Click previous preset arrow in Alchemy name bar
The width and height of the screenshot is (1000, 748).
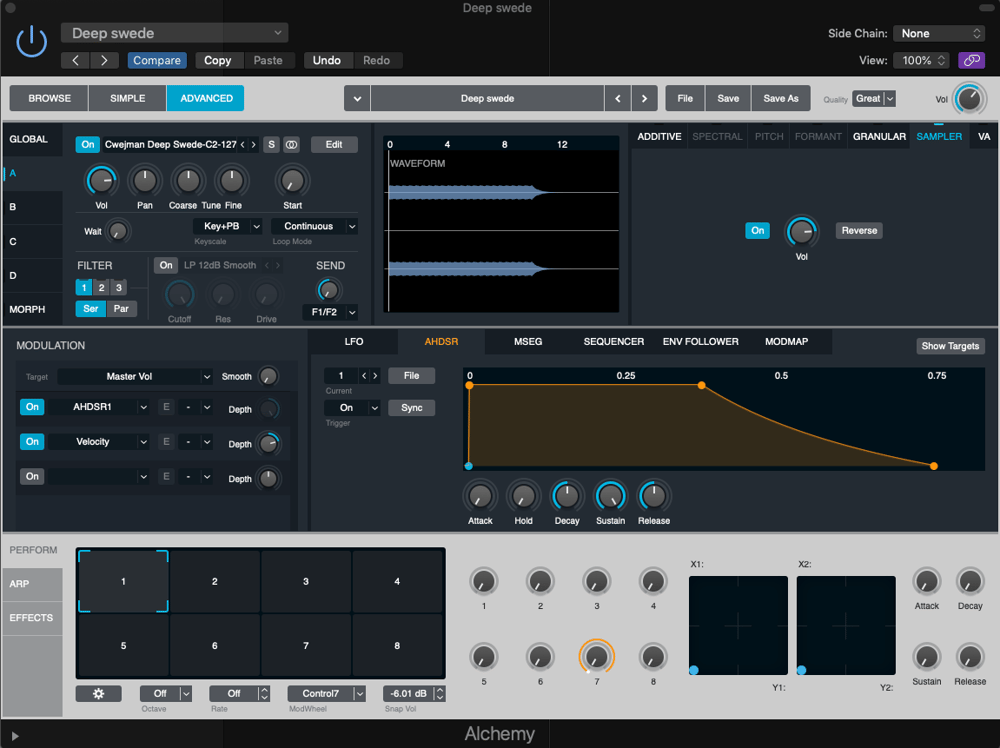617,99
